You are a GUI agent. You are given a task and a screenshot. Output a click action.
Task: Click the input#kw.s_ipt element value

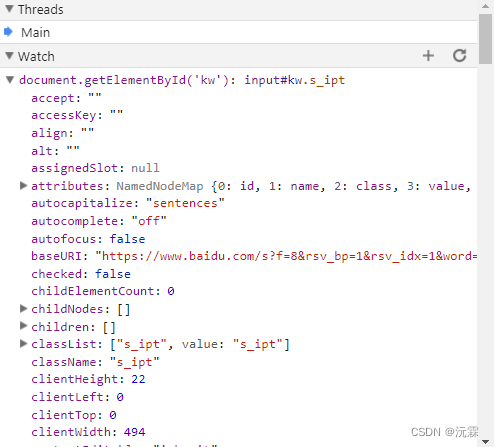tap(295, 80)
